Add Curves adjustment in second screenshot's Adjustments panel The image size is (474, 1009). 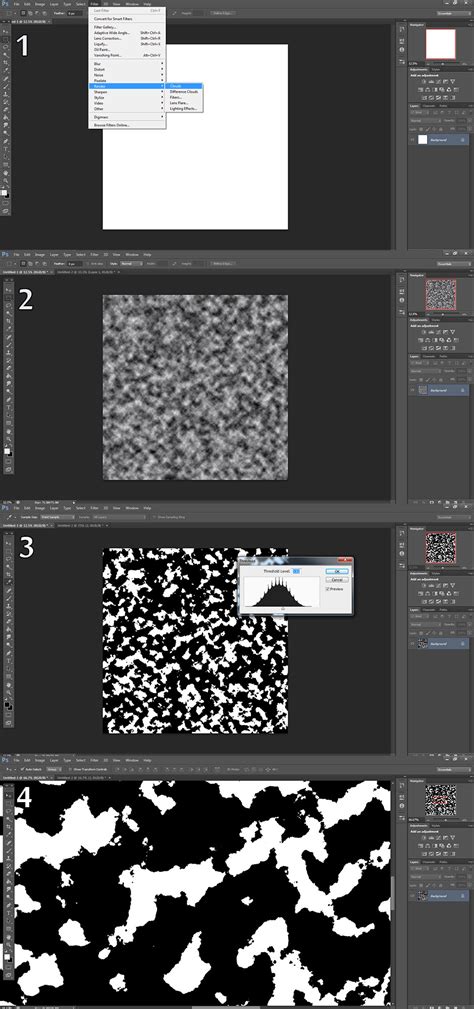click(x=439, y=332)
